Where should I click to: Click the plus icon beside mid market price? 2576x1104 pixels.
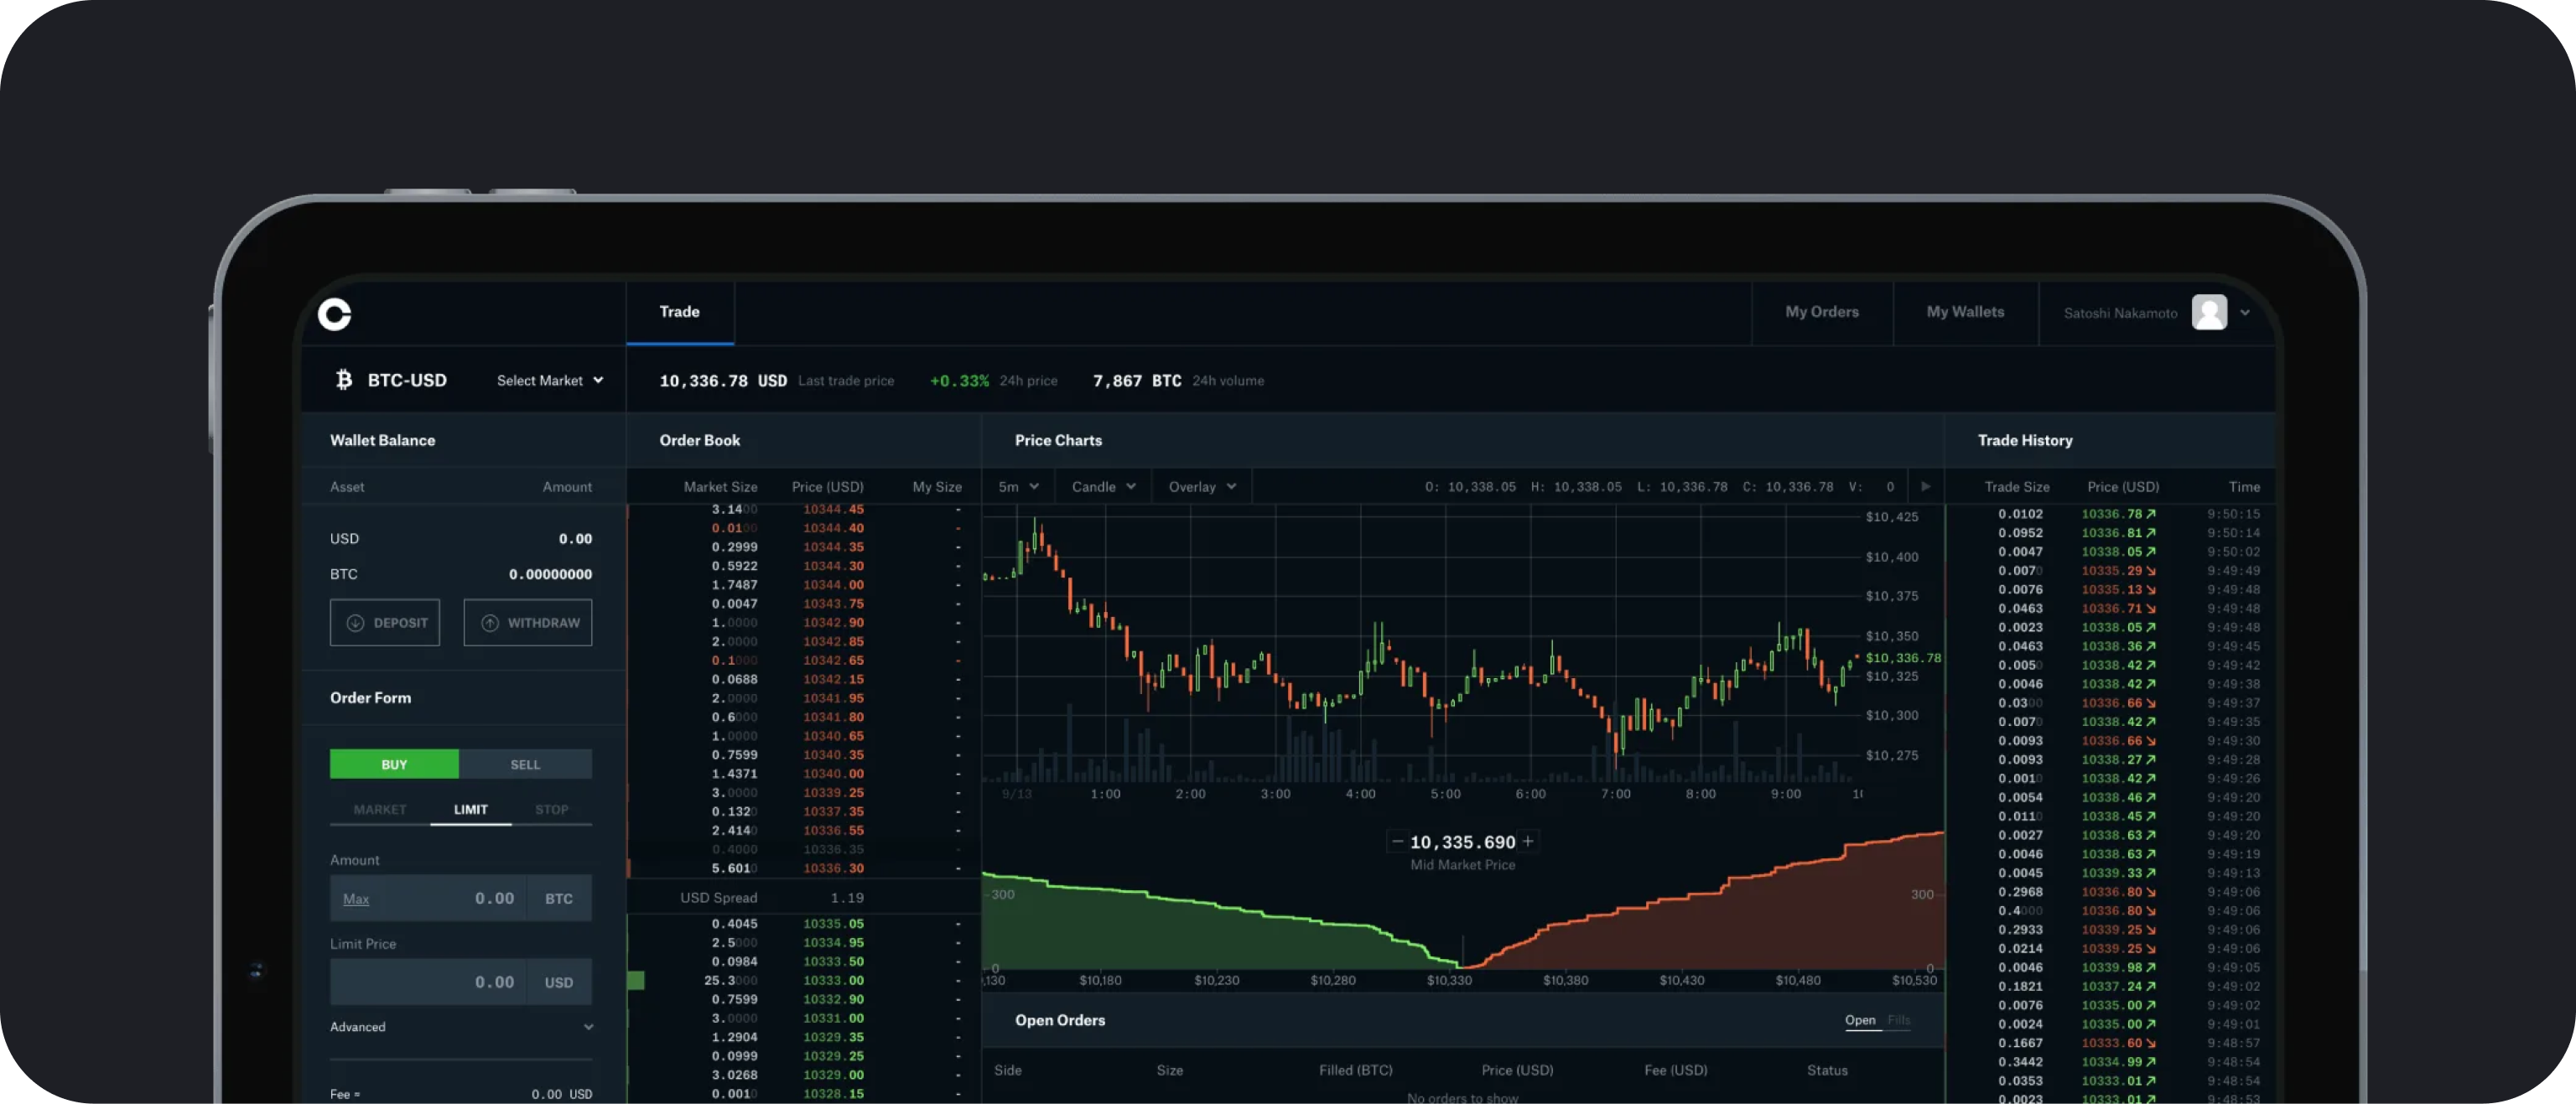click(x=1527, y=842)
